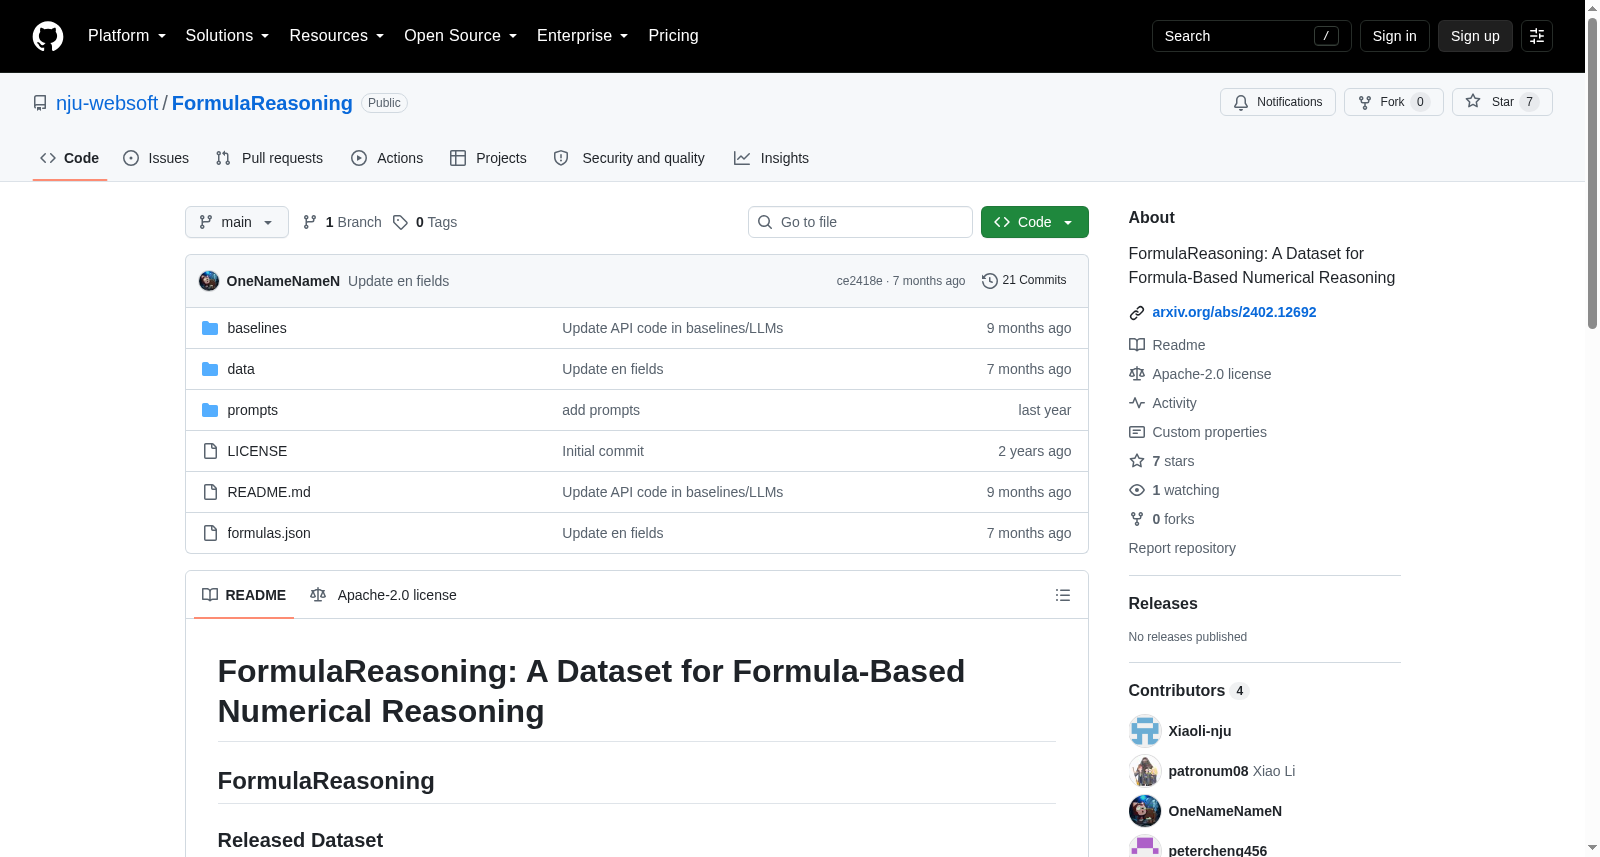The width and height of the screenshot is (1600, 857).
Task: Fork the repository with Fork button
Action: pos(1394,102)
